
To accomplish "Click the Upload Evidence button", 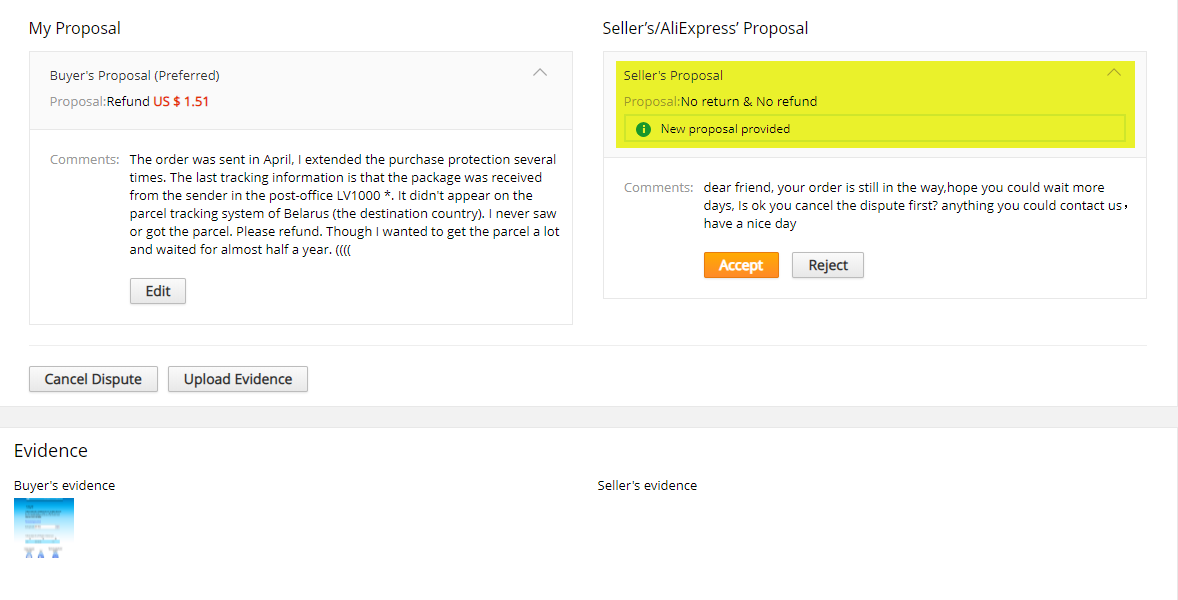I will click(x=238, y=379).
